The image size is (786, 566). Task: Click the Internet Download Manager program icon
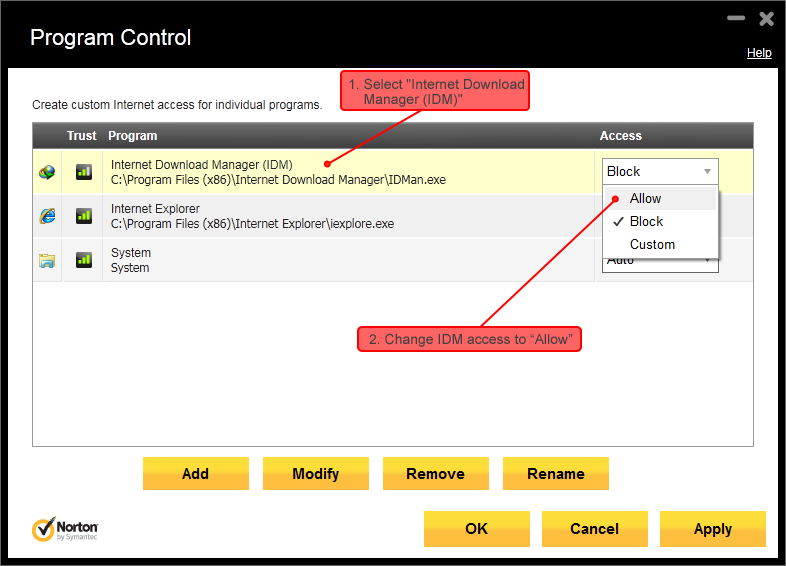click(47, 172)
